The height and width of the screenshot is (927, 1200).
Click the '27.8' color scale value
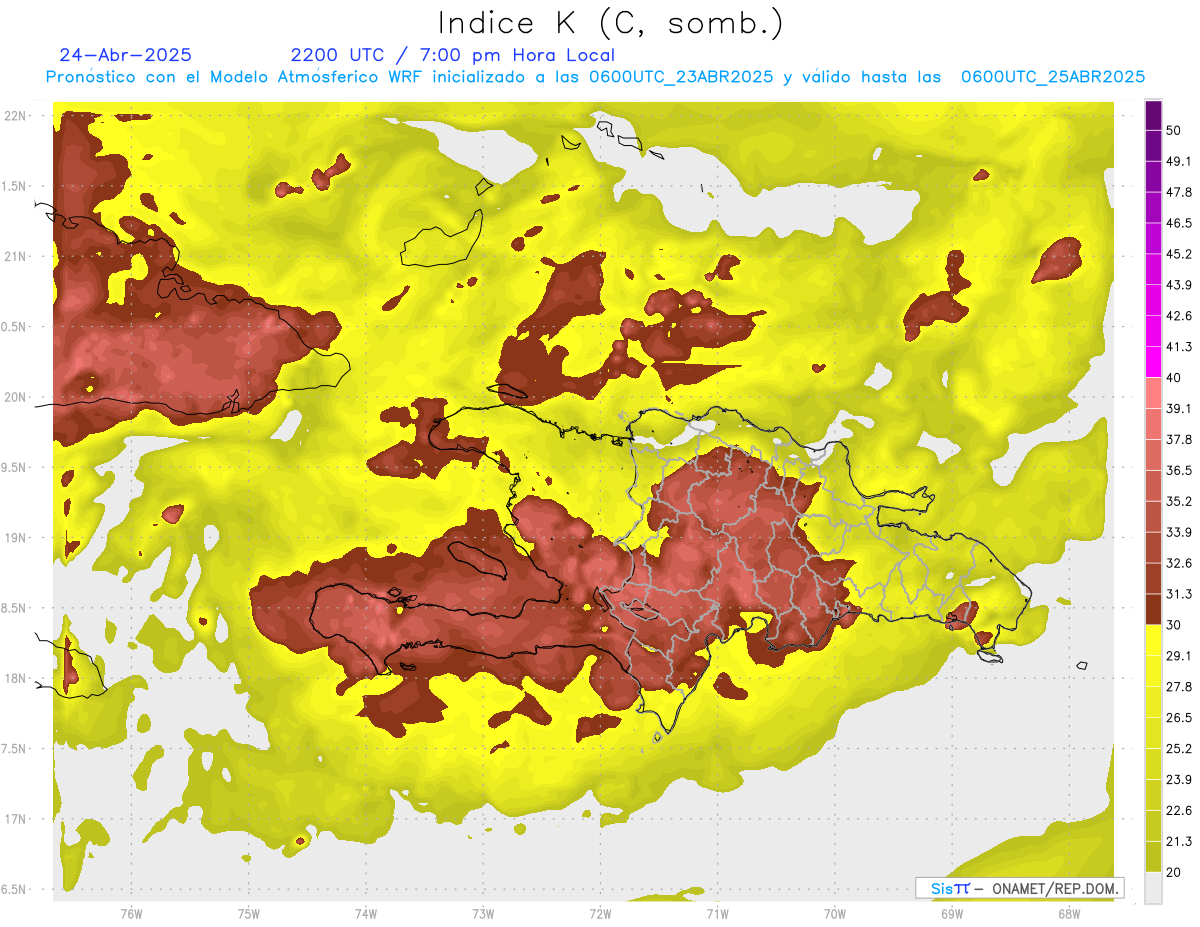(x=1179, y=687)
